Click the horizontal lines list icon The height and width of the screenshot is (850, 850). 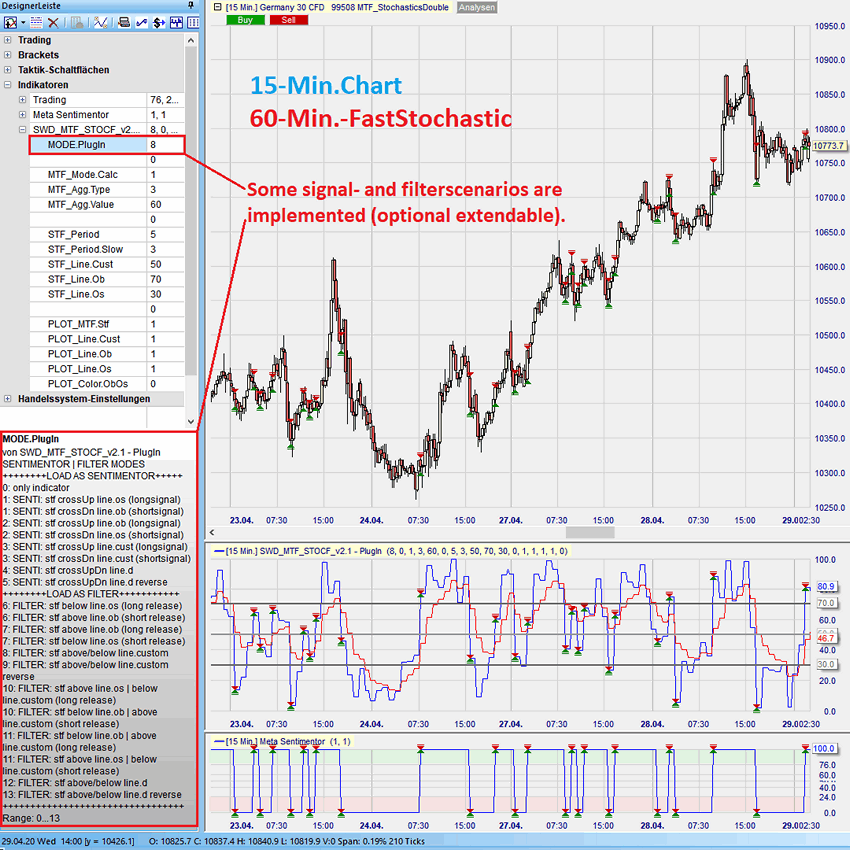(36, 22)
